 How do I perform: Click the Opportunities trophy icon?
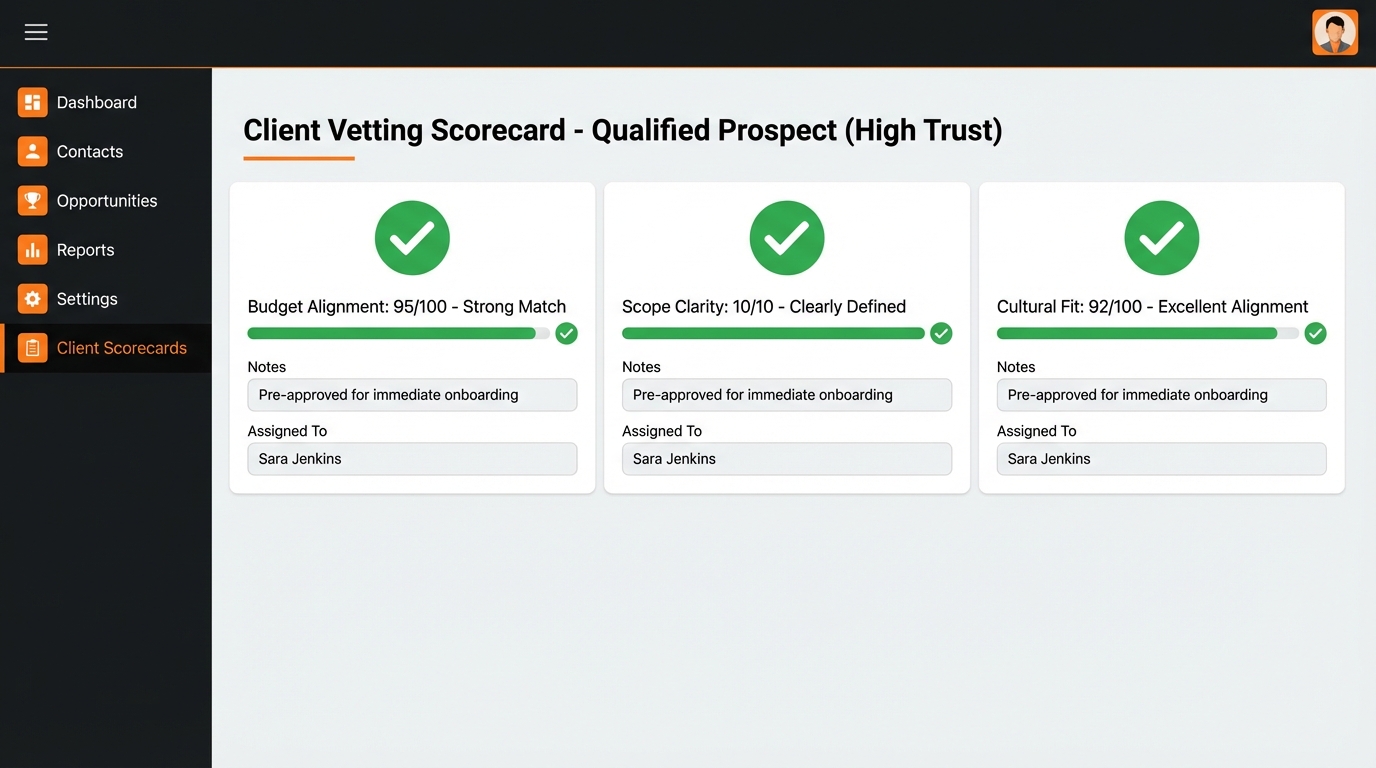pyautogui.click(x=32, y=200)
